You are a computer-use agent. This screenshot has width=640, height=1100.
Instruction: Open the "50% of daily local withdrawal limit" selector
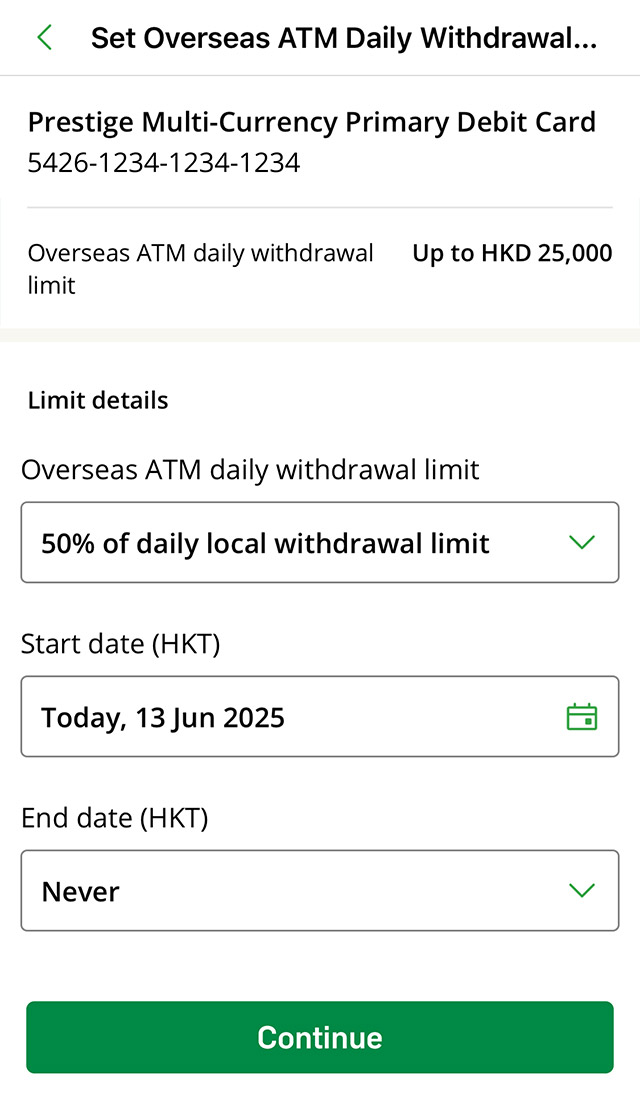(265, 543)
